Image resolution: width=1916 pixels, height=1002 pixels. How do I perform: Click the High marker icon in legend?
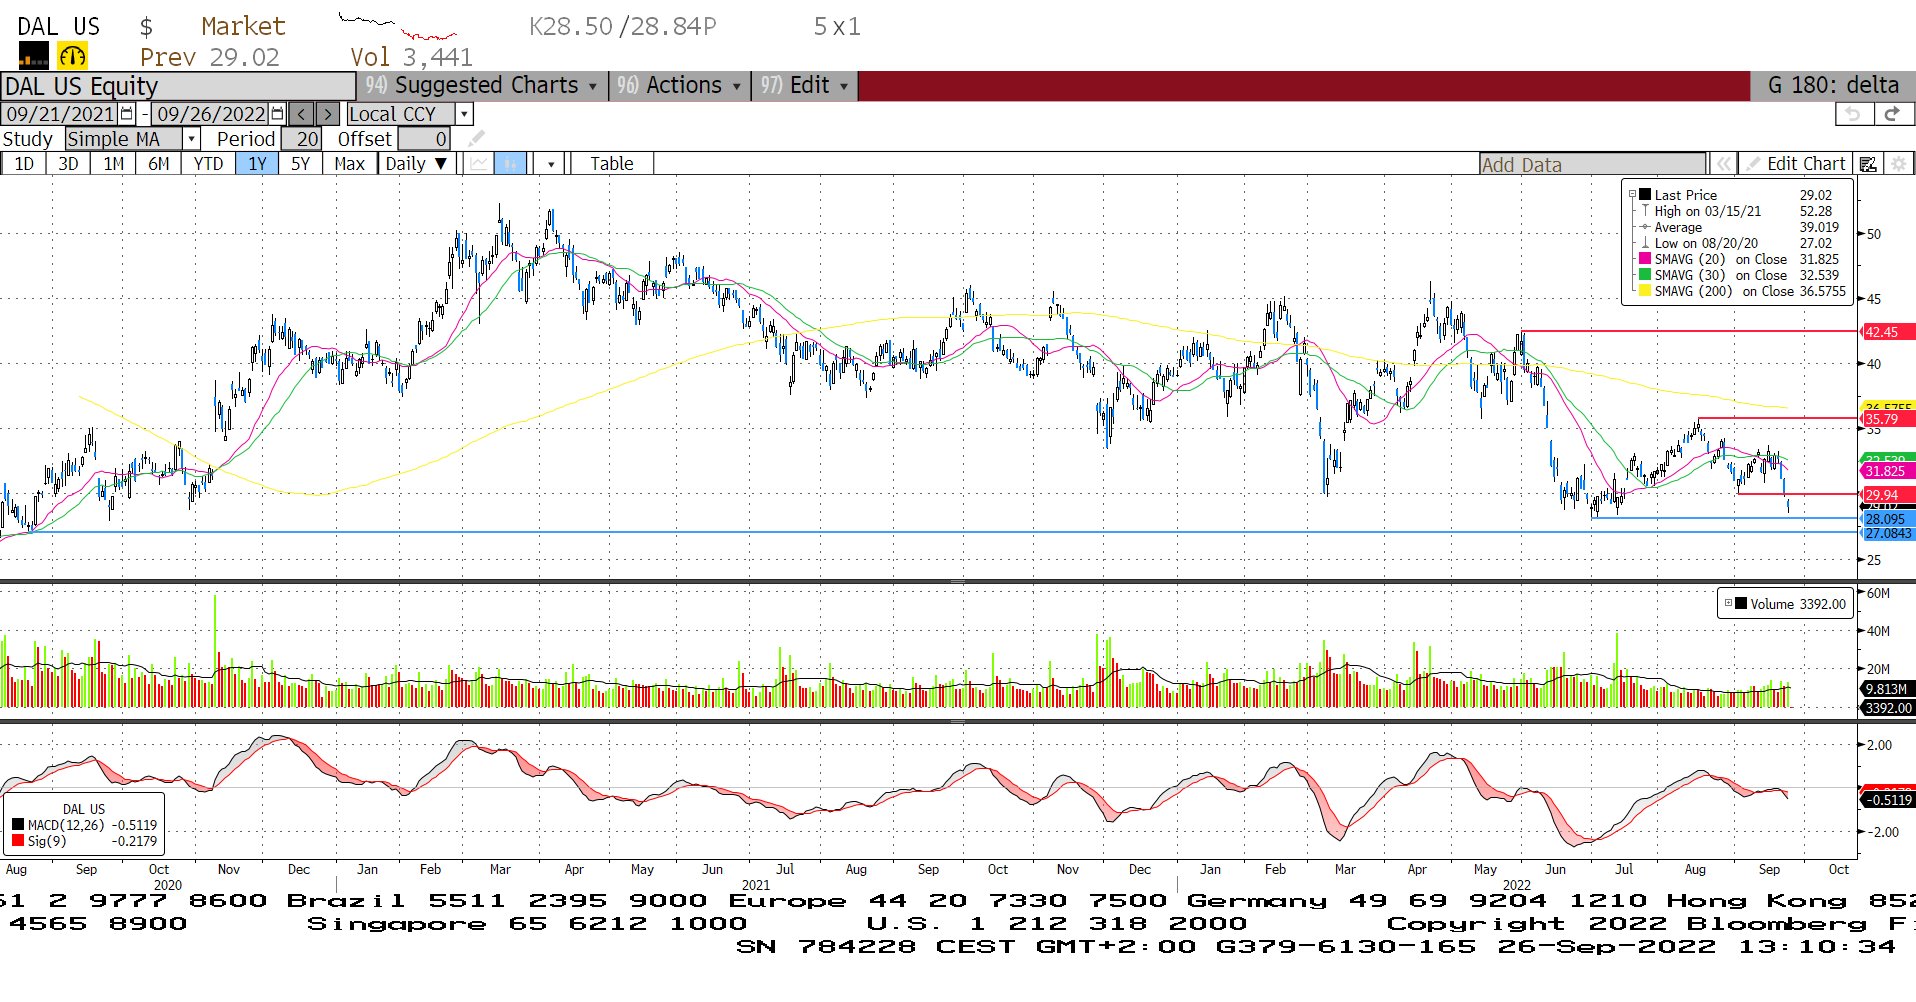coord(1645,211)
